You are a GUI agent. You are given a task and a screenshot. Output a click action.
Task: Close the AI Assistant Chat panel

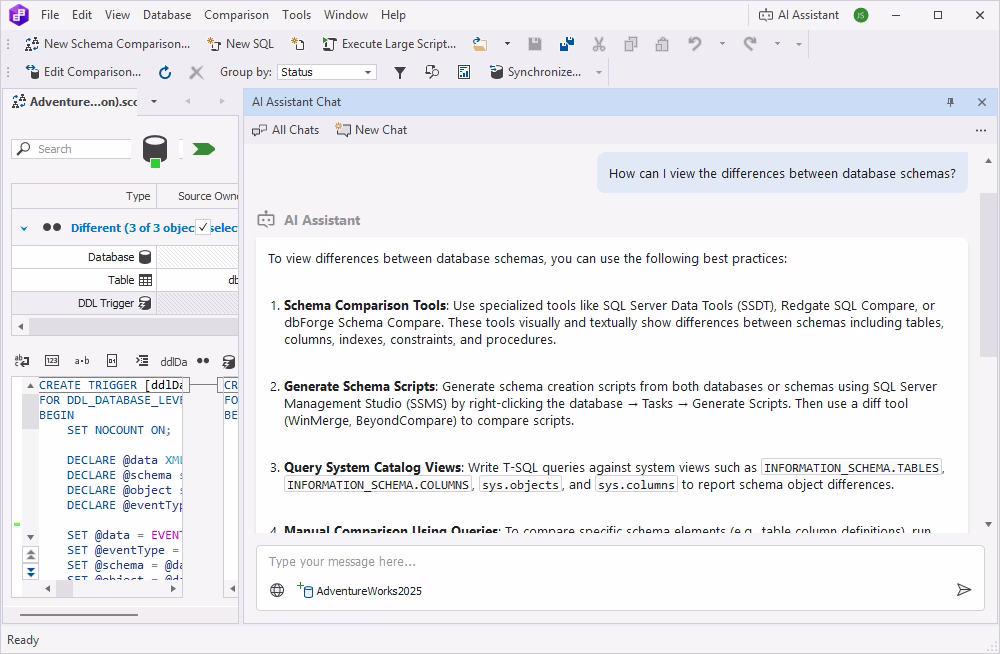(x=982, y=102)
